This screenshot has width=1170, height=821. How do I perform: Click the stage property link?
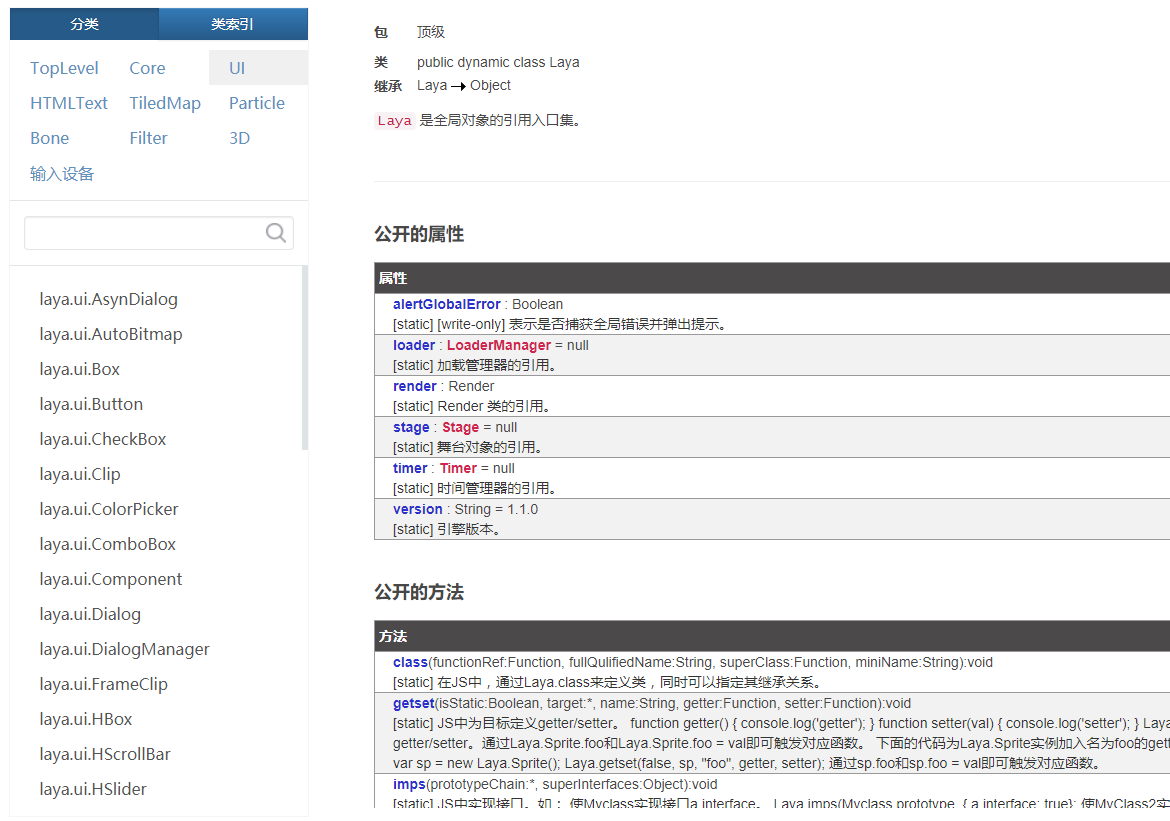(x=411, y=428)
